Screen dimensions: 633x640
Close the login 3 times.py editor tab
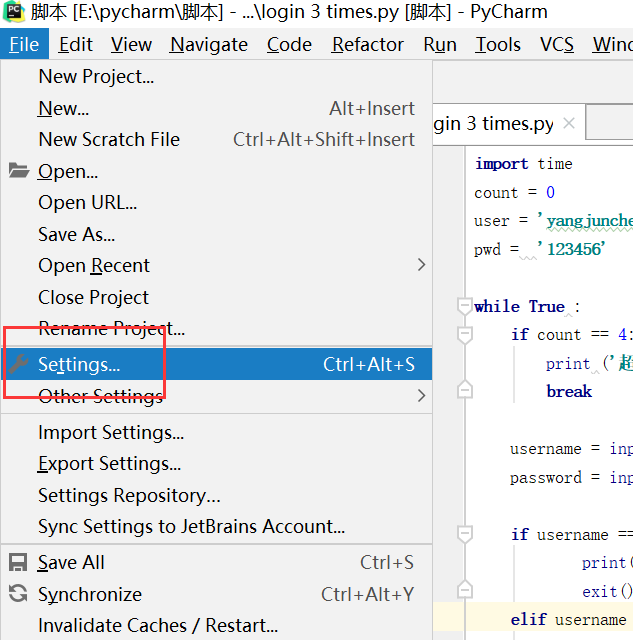point(569,123)
